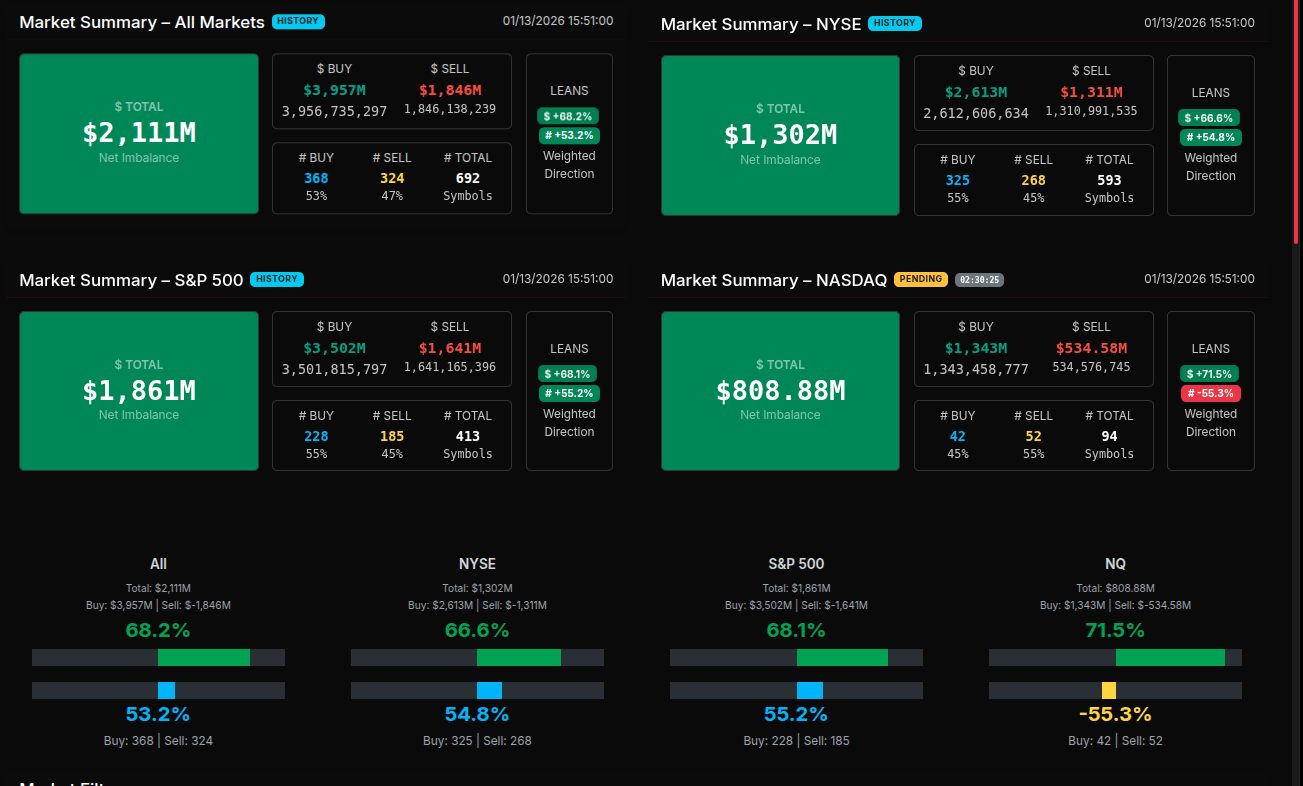Click the $ +68.2% lean badge in All Markets
This screenshot has height=786, width=1303.
click(x=568, y=116)
